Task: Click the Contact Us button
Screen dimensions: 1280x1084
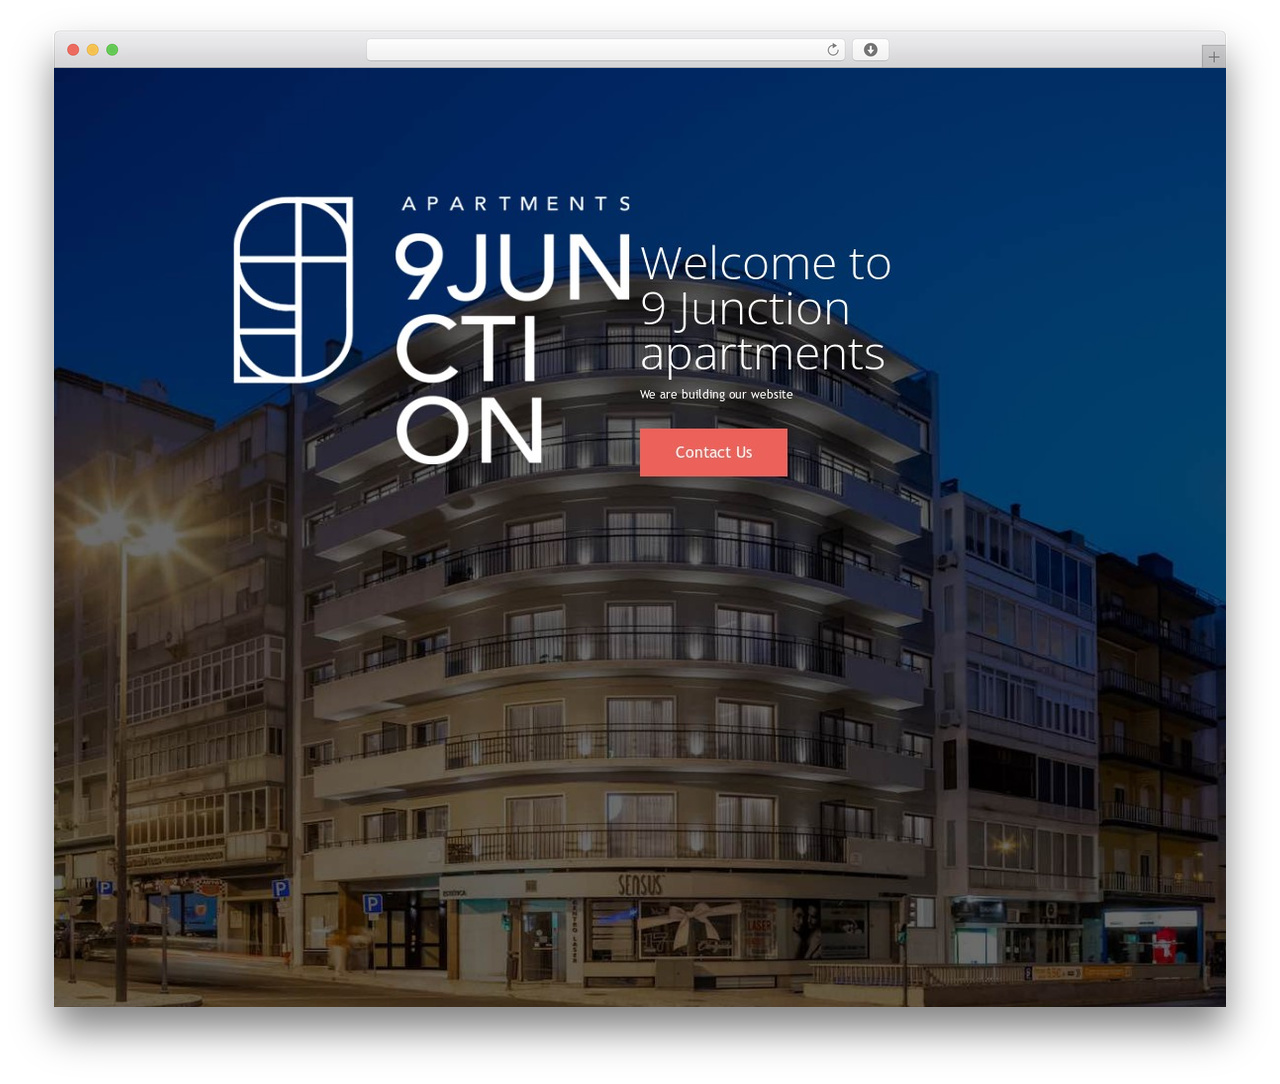Action: [x=713, y=452]
